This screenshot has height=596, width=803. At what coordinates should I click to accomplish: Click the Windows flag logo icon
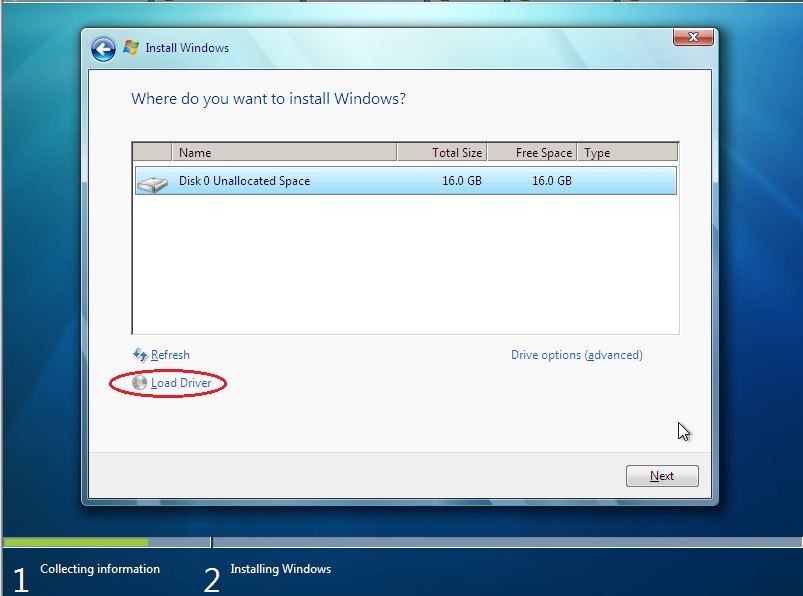click(x=131, y=48)
